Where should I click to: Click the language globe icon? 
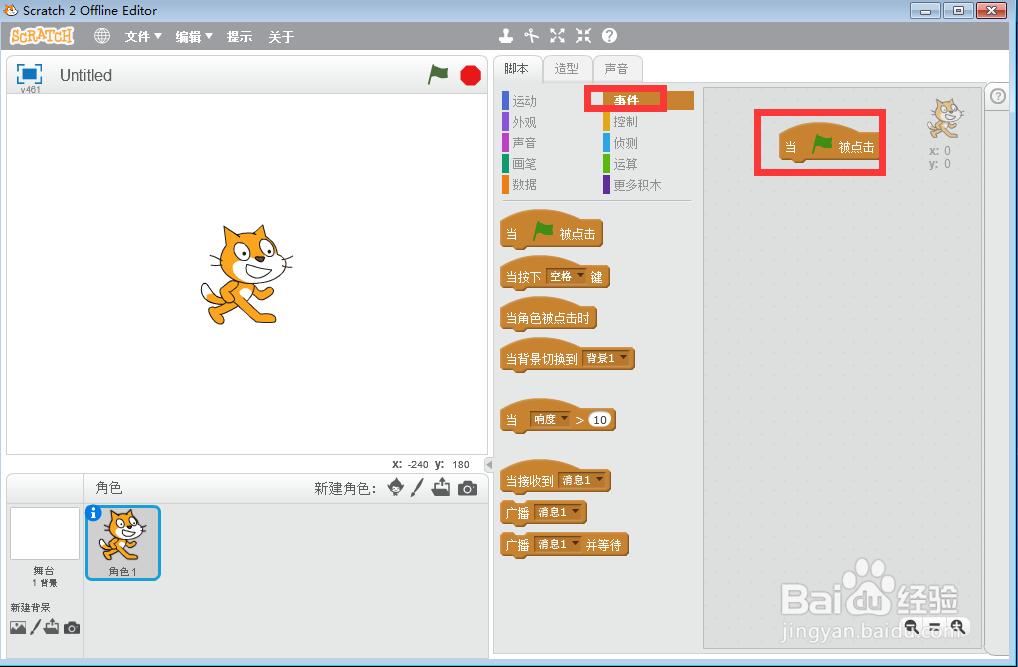(100, 36)
